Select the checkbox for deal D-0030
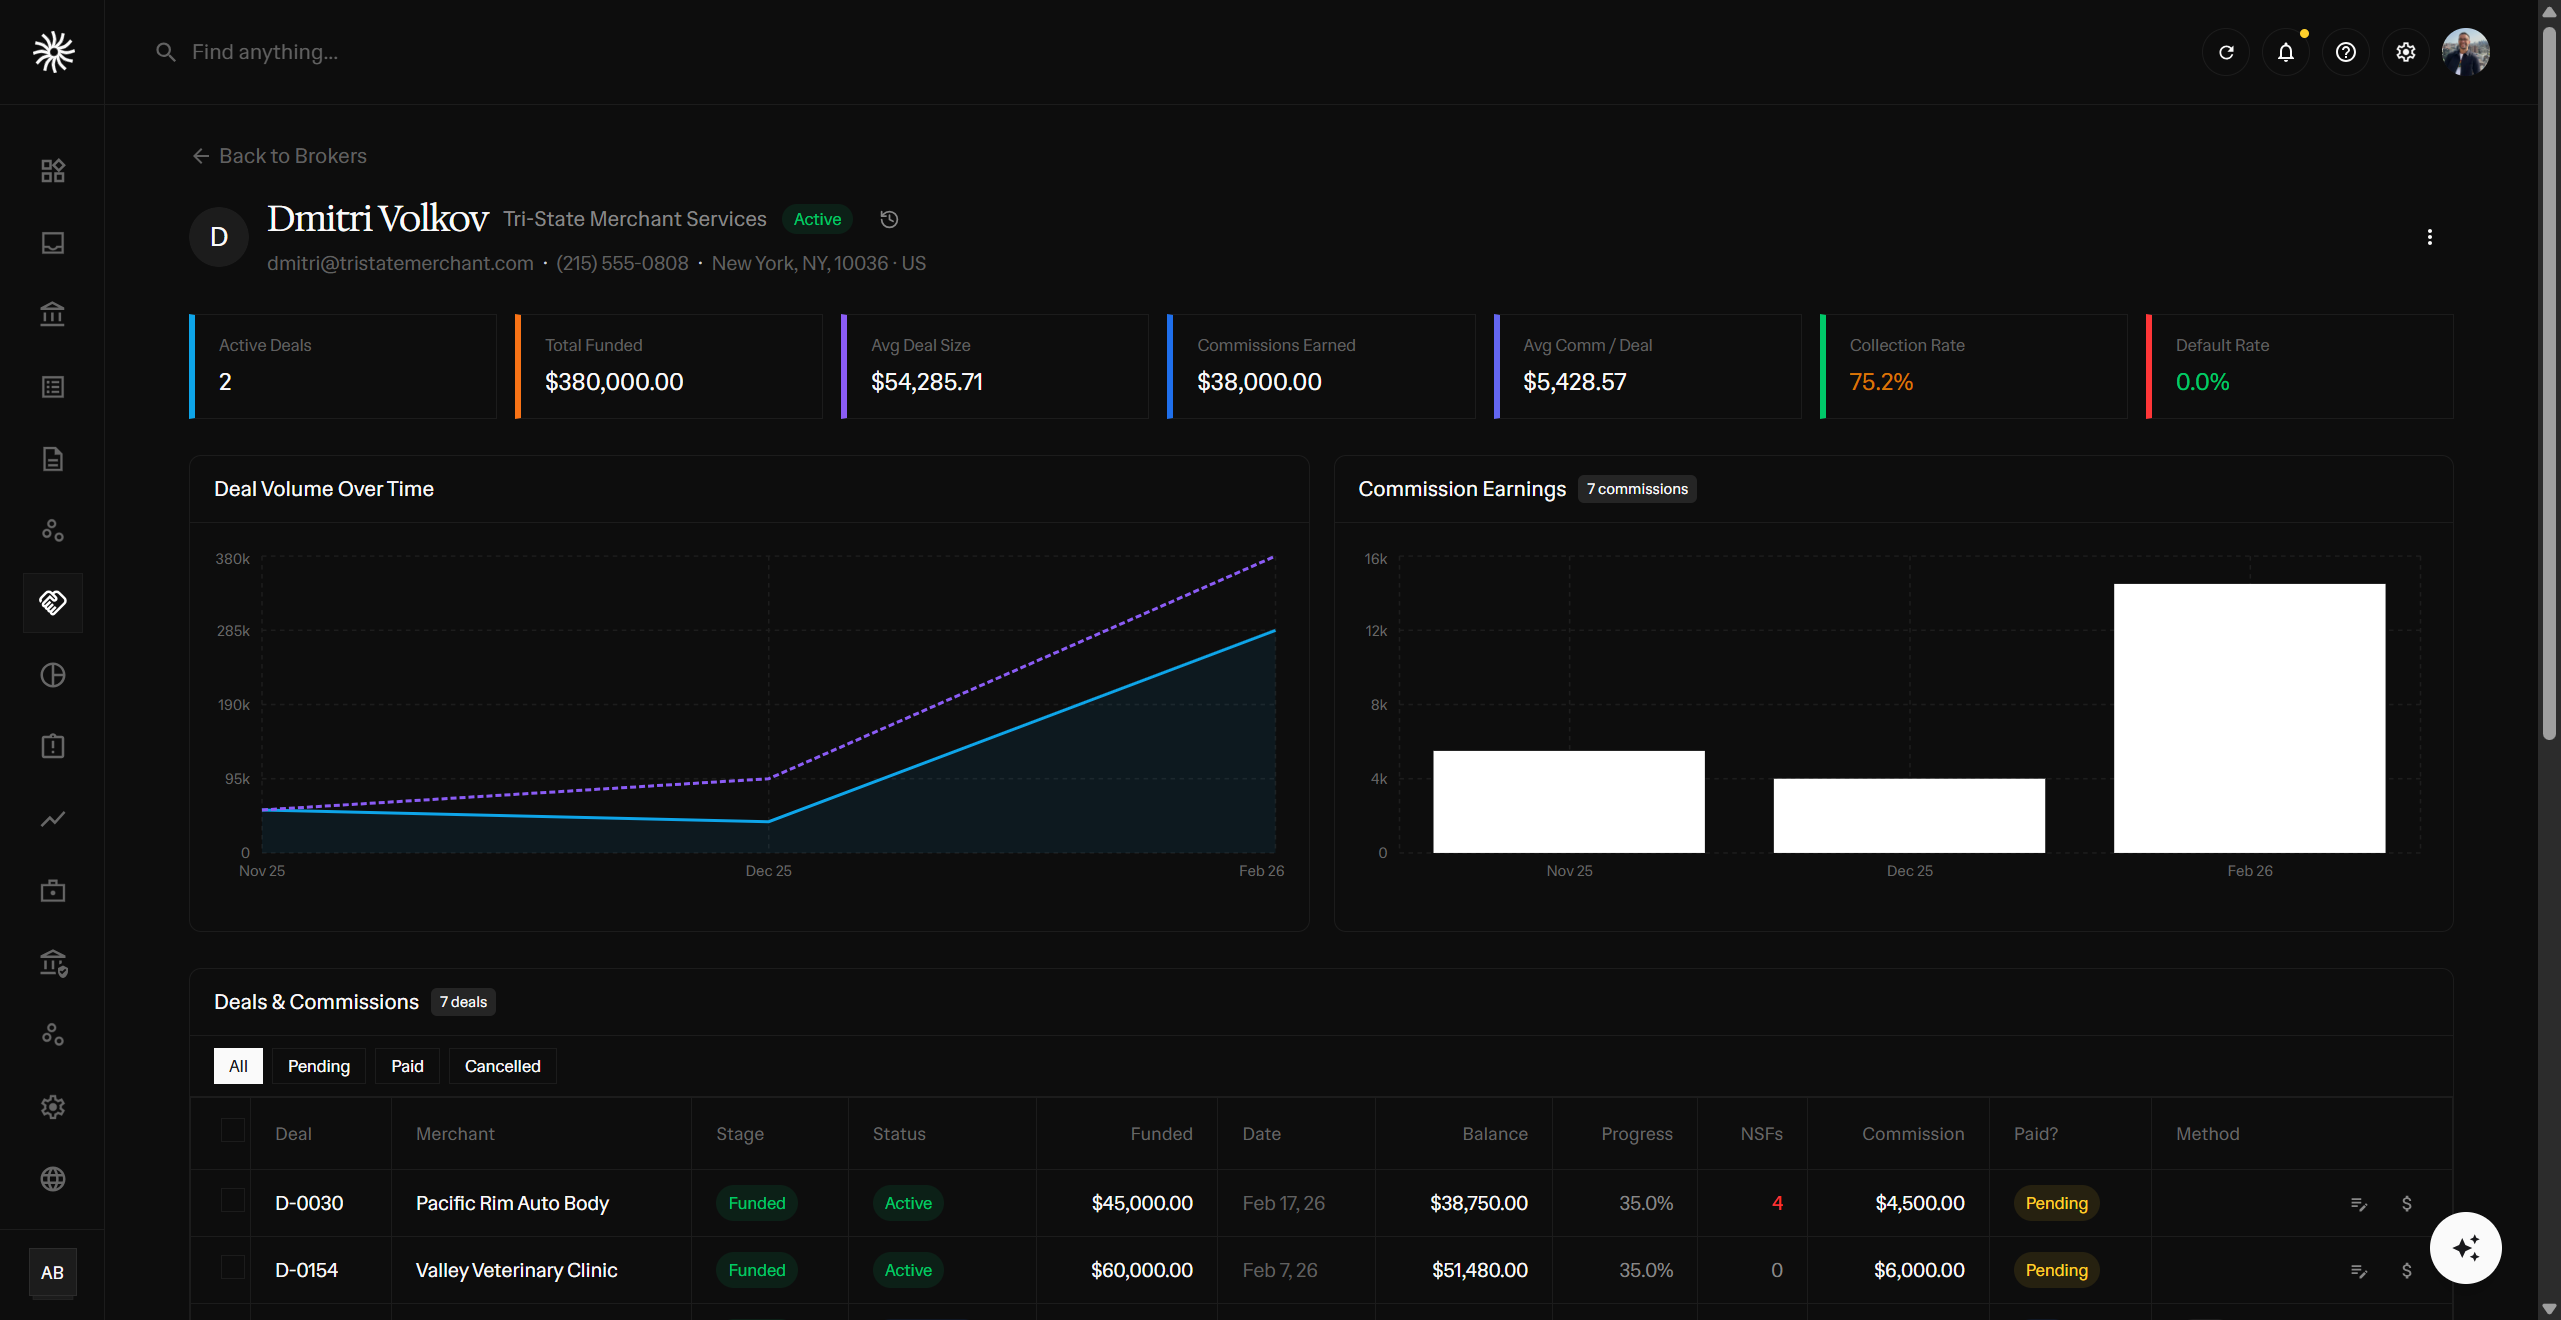 tap(232, 1203)
